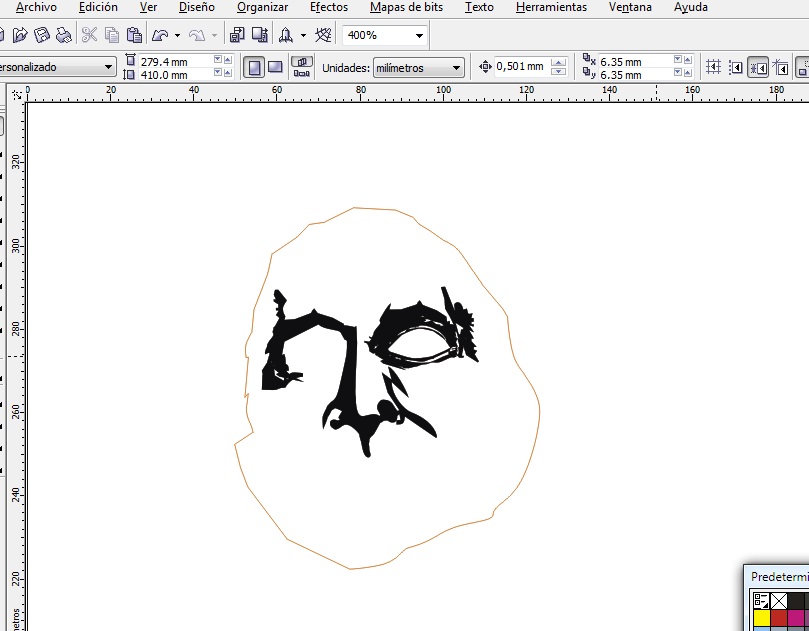Increase duplicate distance y 6.35 mm

(x=687, y=73)
